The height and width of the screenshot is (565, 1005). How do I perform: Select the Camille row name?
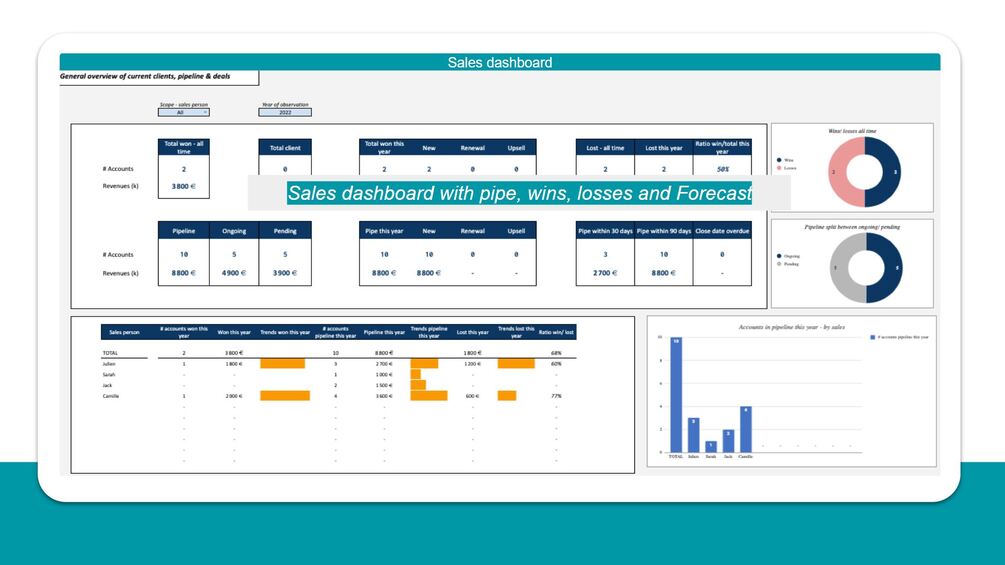tap(111, 397)
